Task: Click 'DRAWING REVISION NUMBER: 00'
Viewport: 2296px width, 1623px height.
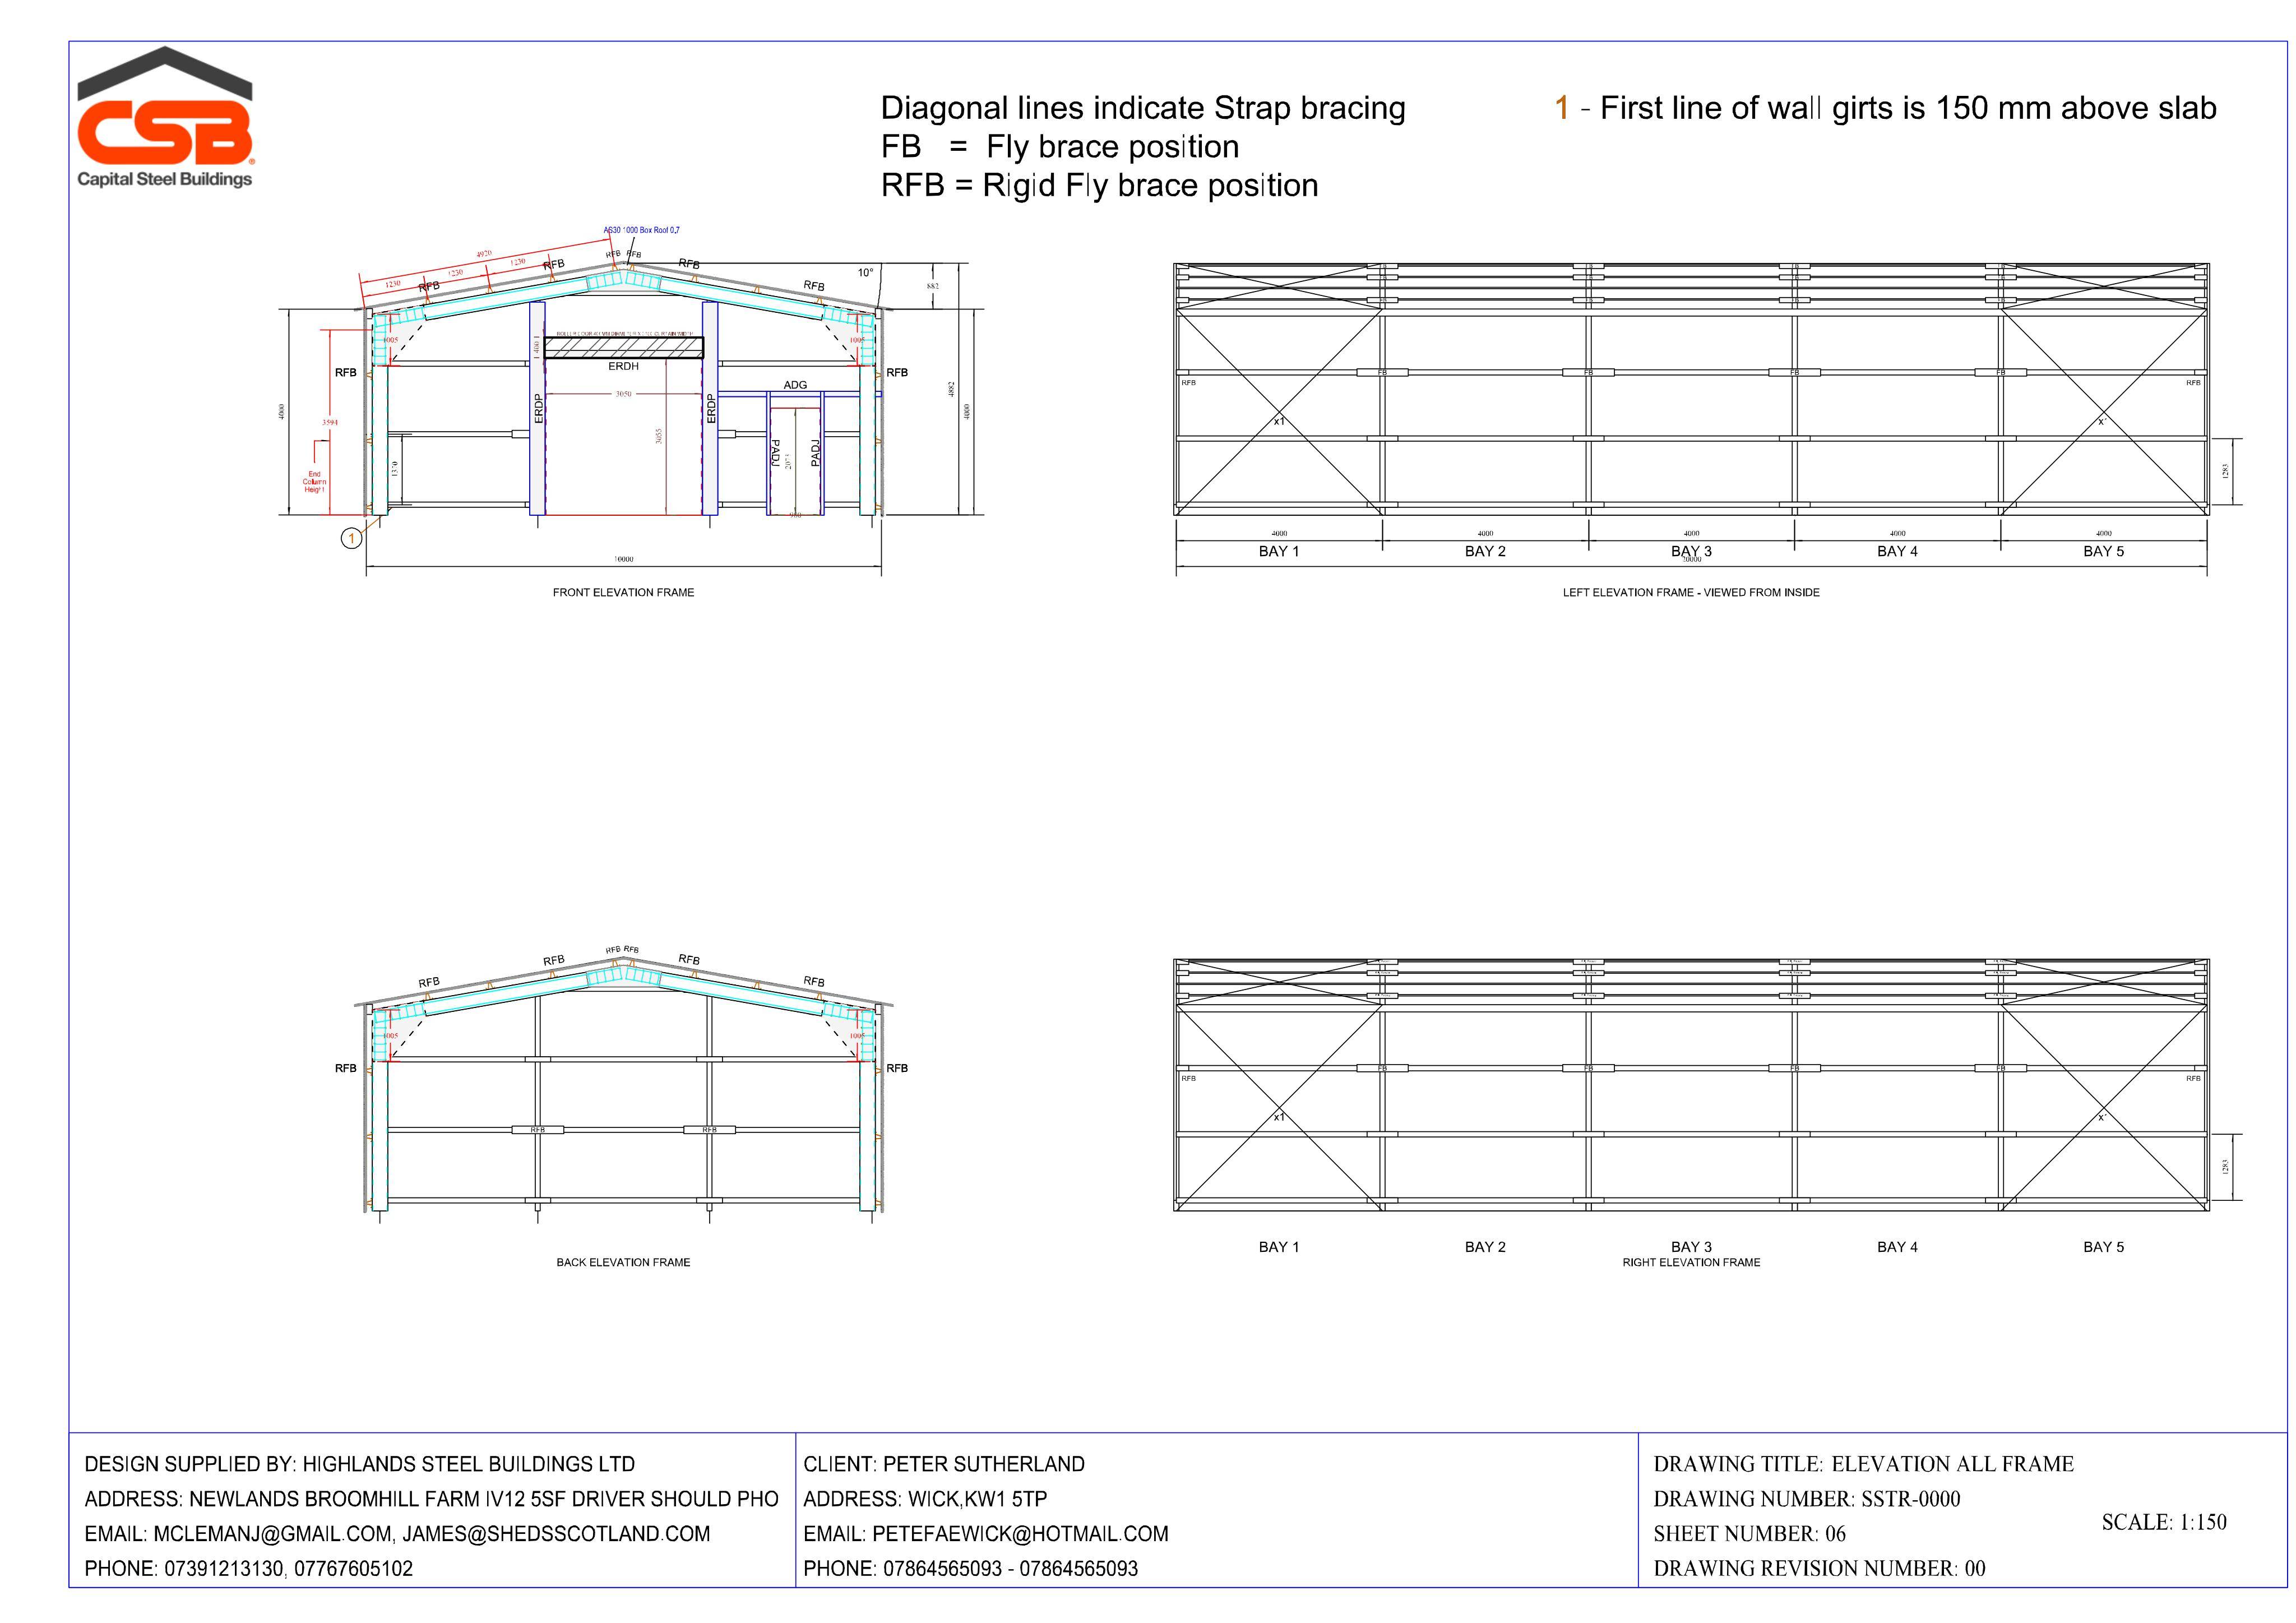Action: [1819, 1570]
